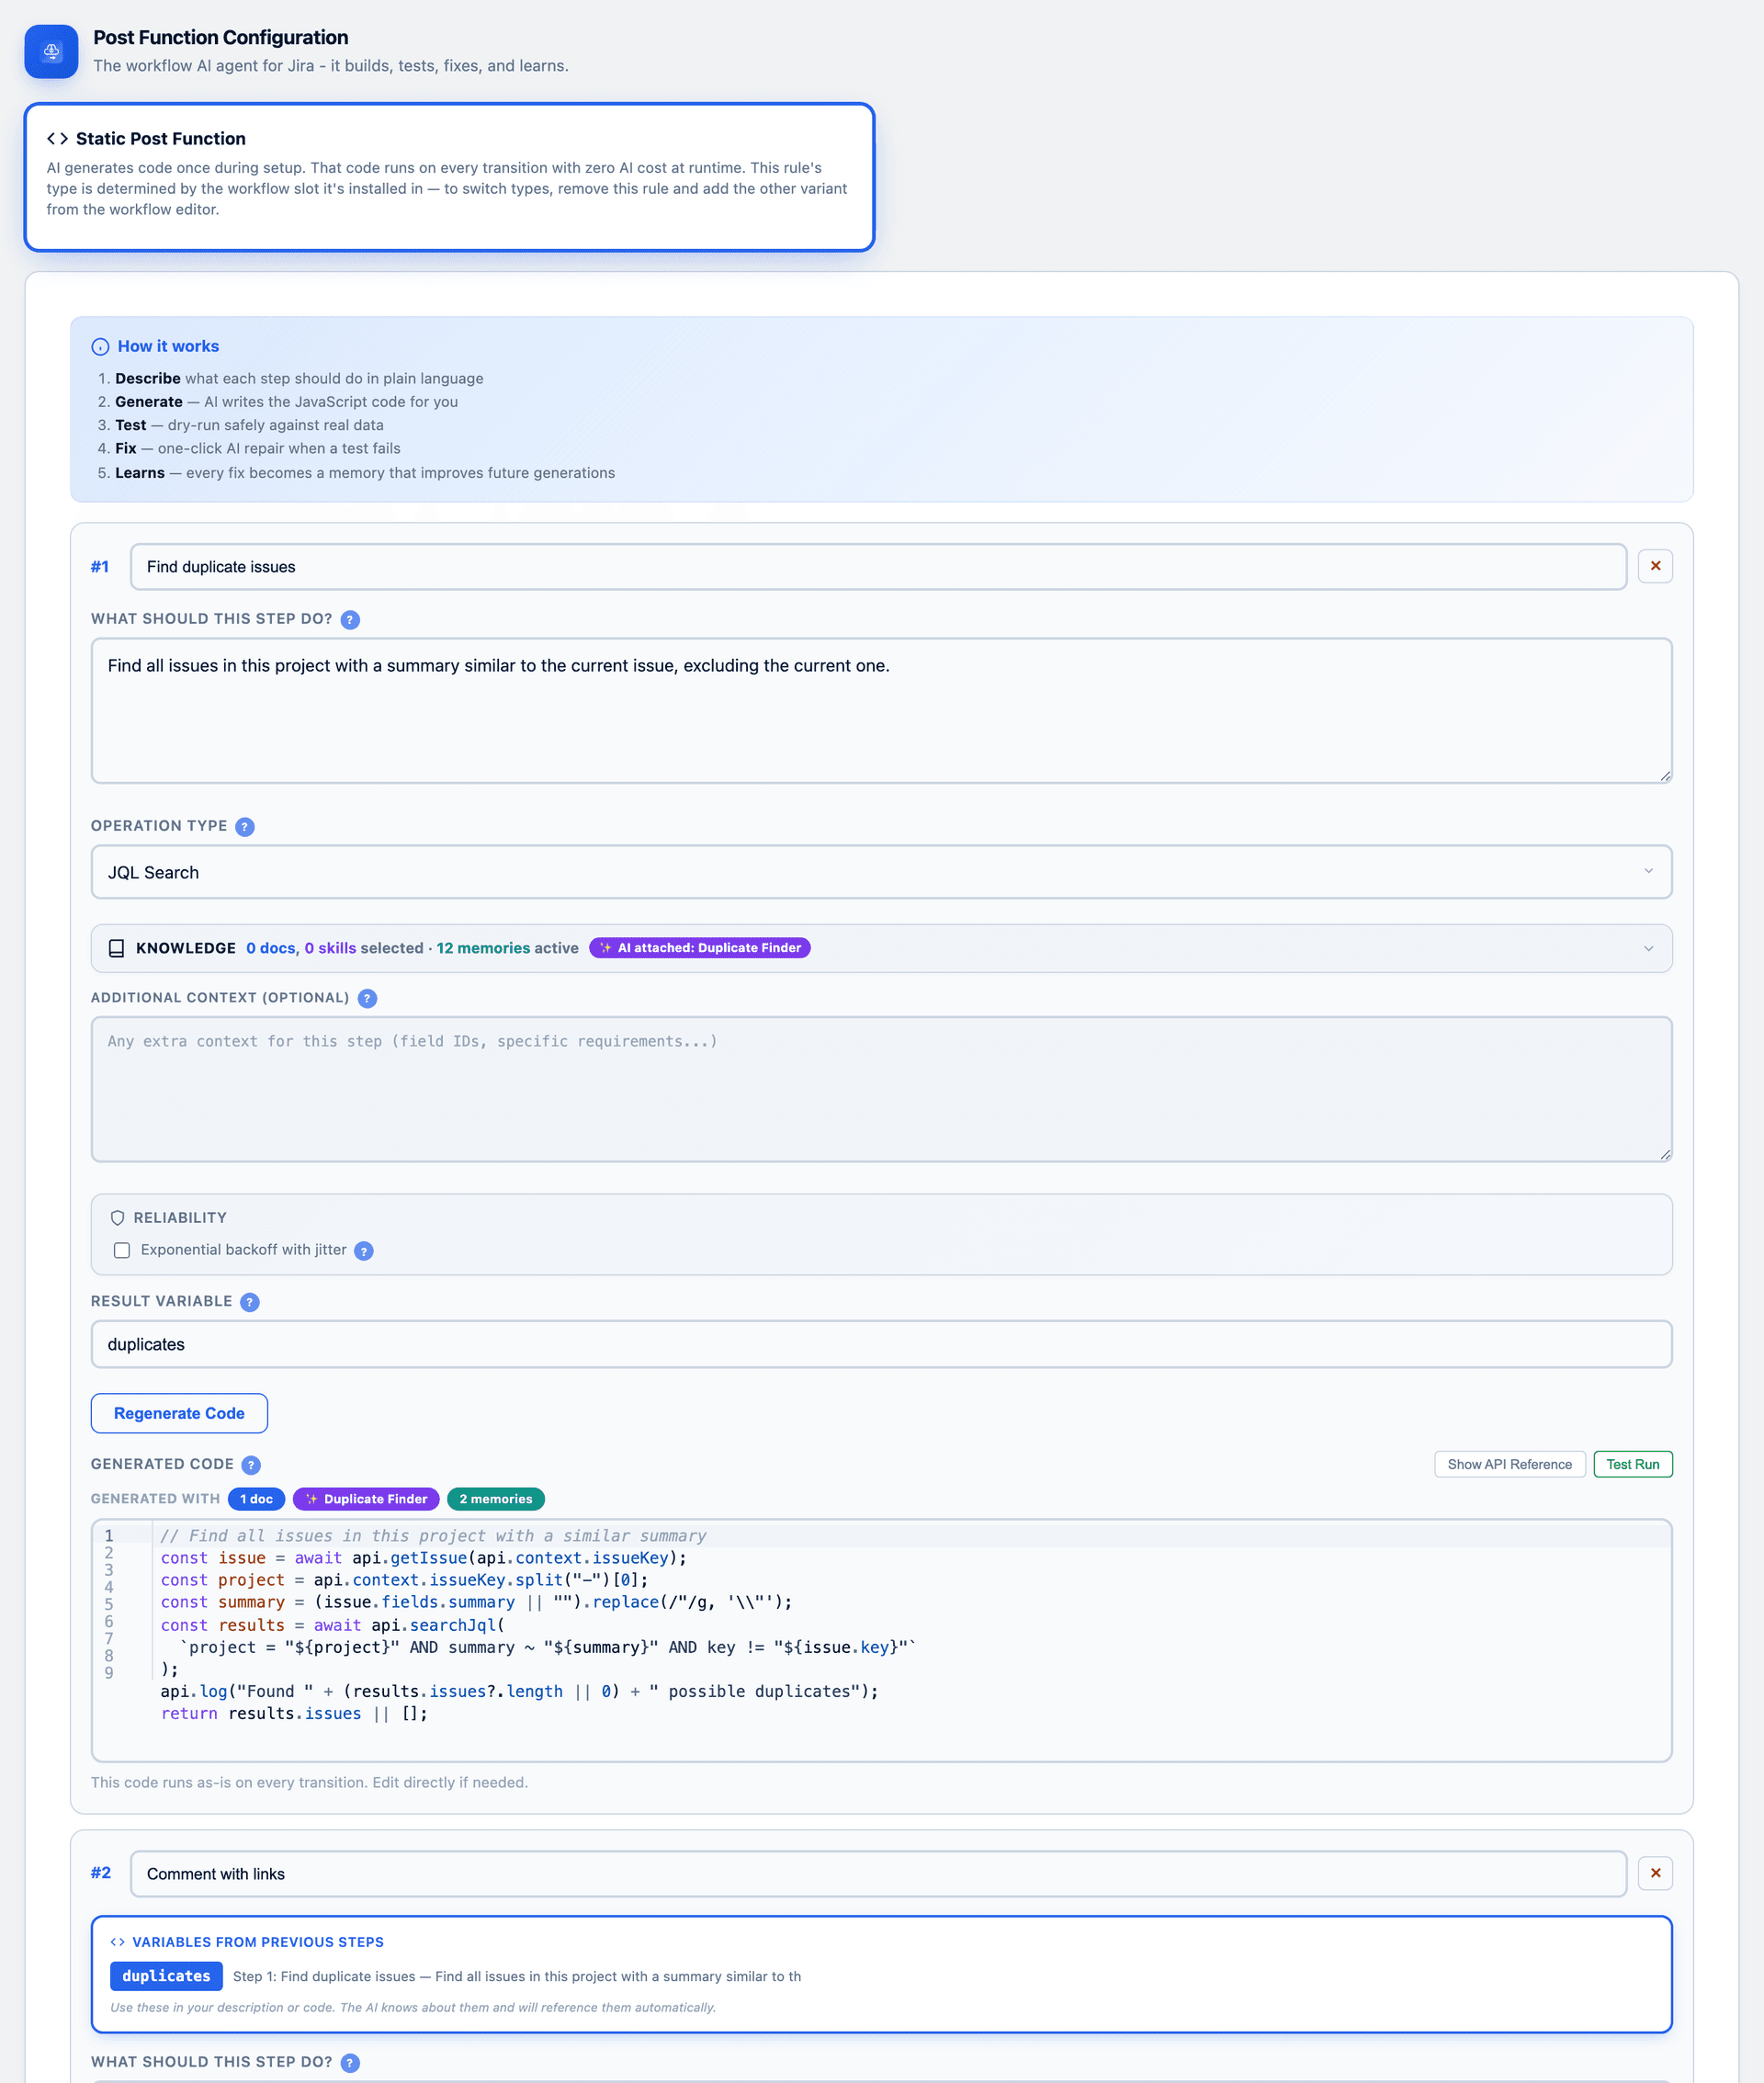The height and width of the screenshot is (2083, 1764).
Task: Click the Knowledge book icon
Action: click(x=116, y=948)
